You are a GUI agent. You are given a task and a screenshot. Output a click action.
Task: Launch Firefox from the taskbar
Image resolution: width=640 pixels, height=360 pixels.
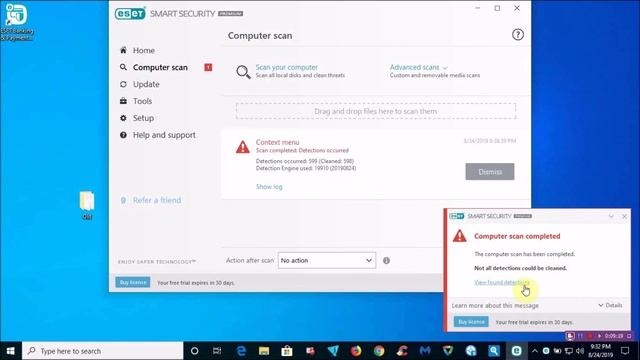(356, 351)
